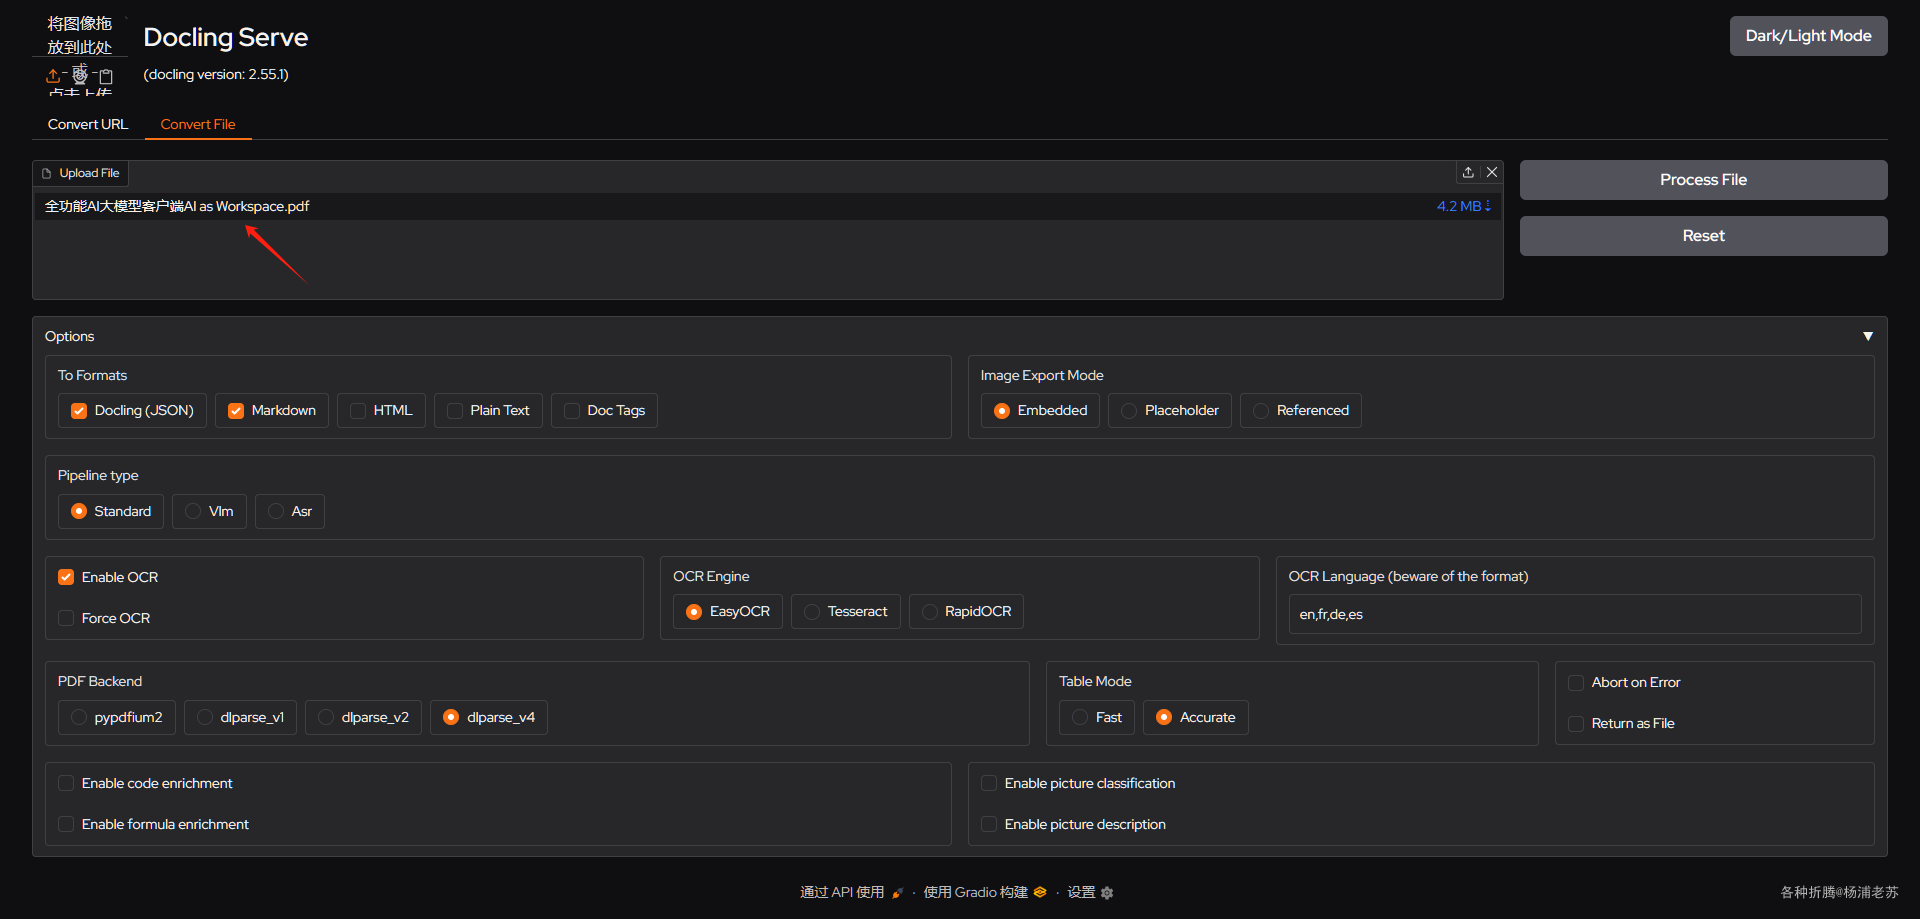Screen dimensions: 1920x919
Task: Select the Convert File tab
Action: click(x=198, y=124)
